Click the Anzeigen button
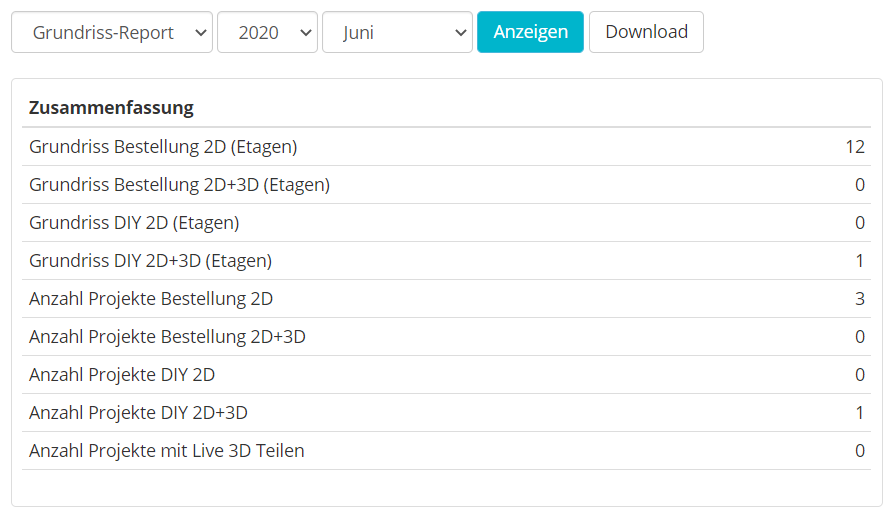 pos(530,32)
